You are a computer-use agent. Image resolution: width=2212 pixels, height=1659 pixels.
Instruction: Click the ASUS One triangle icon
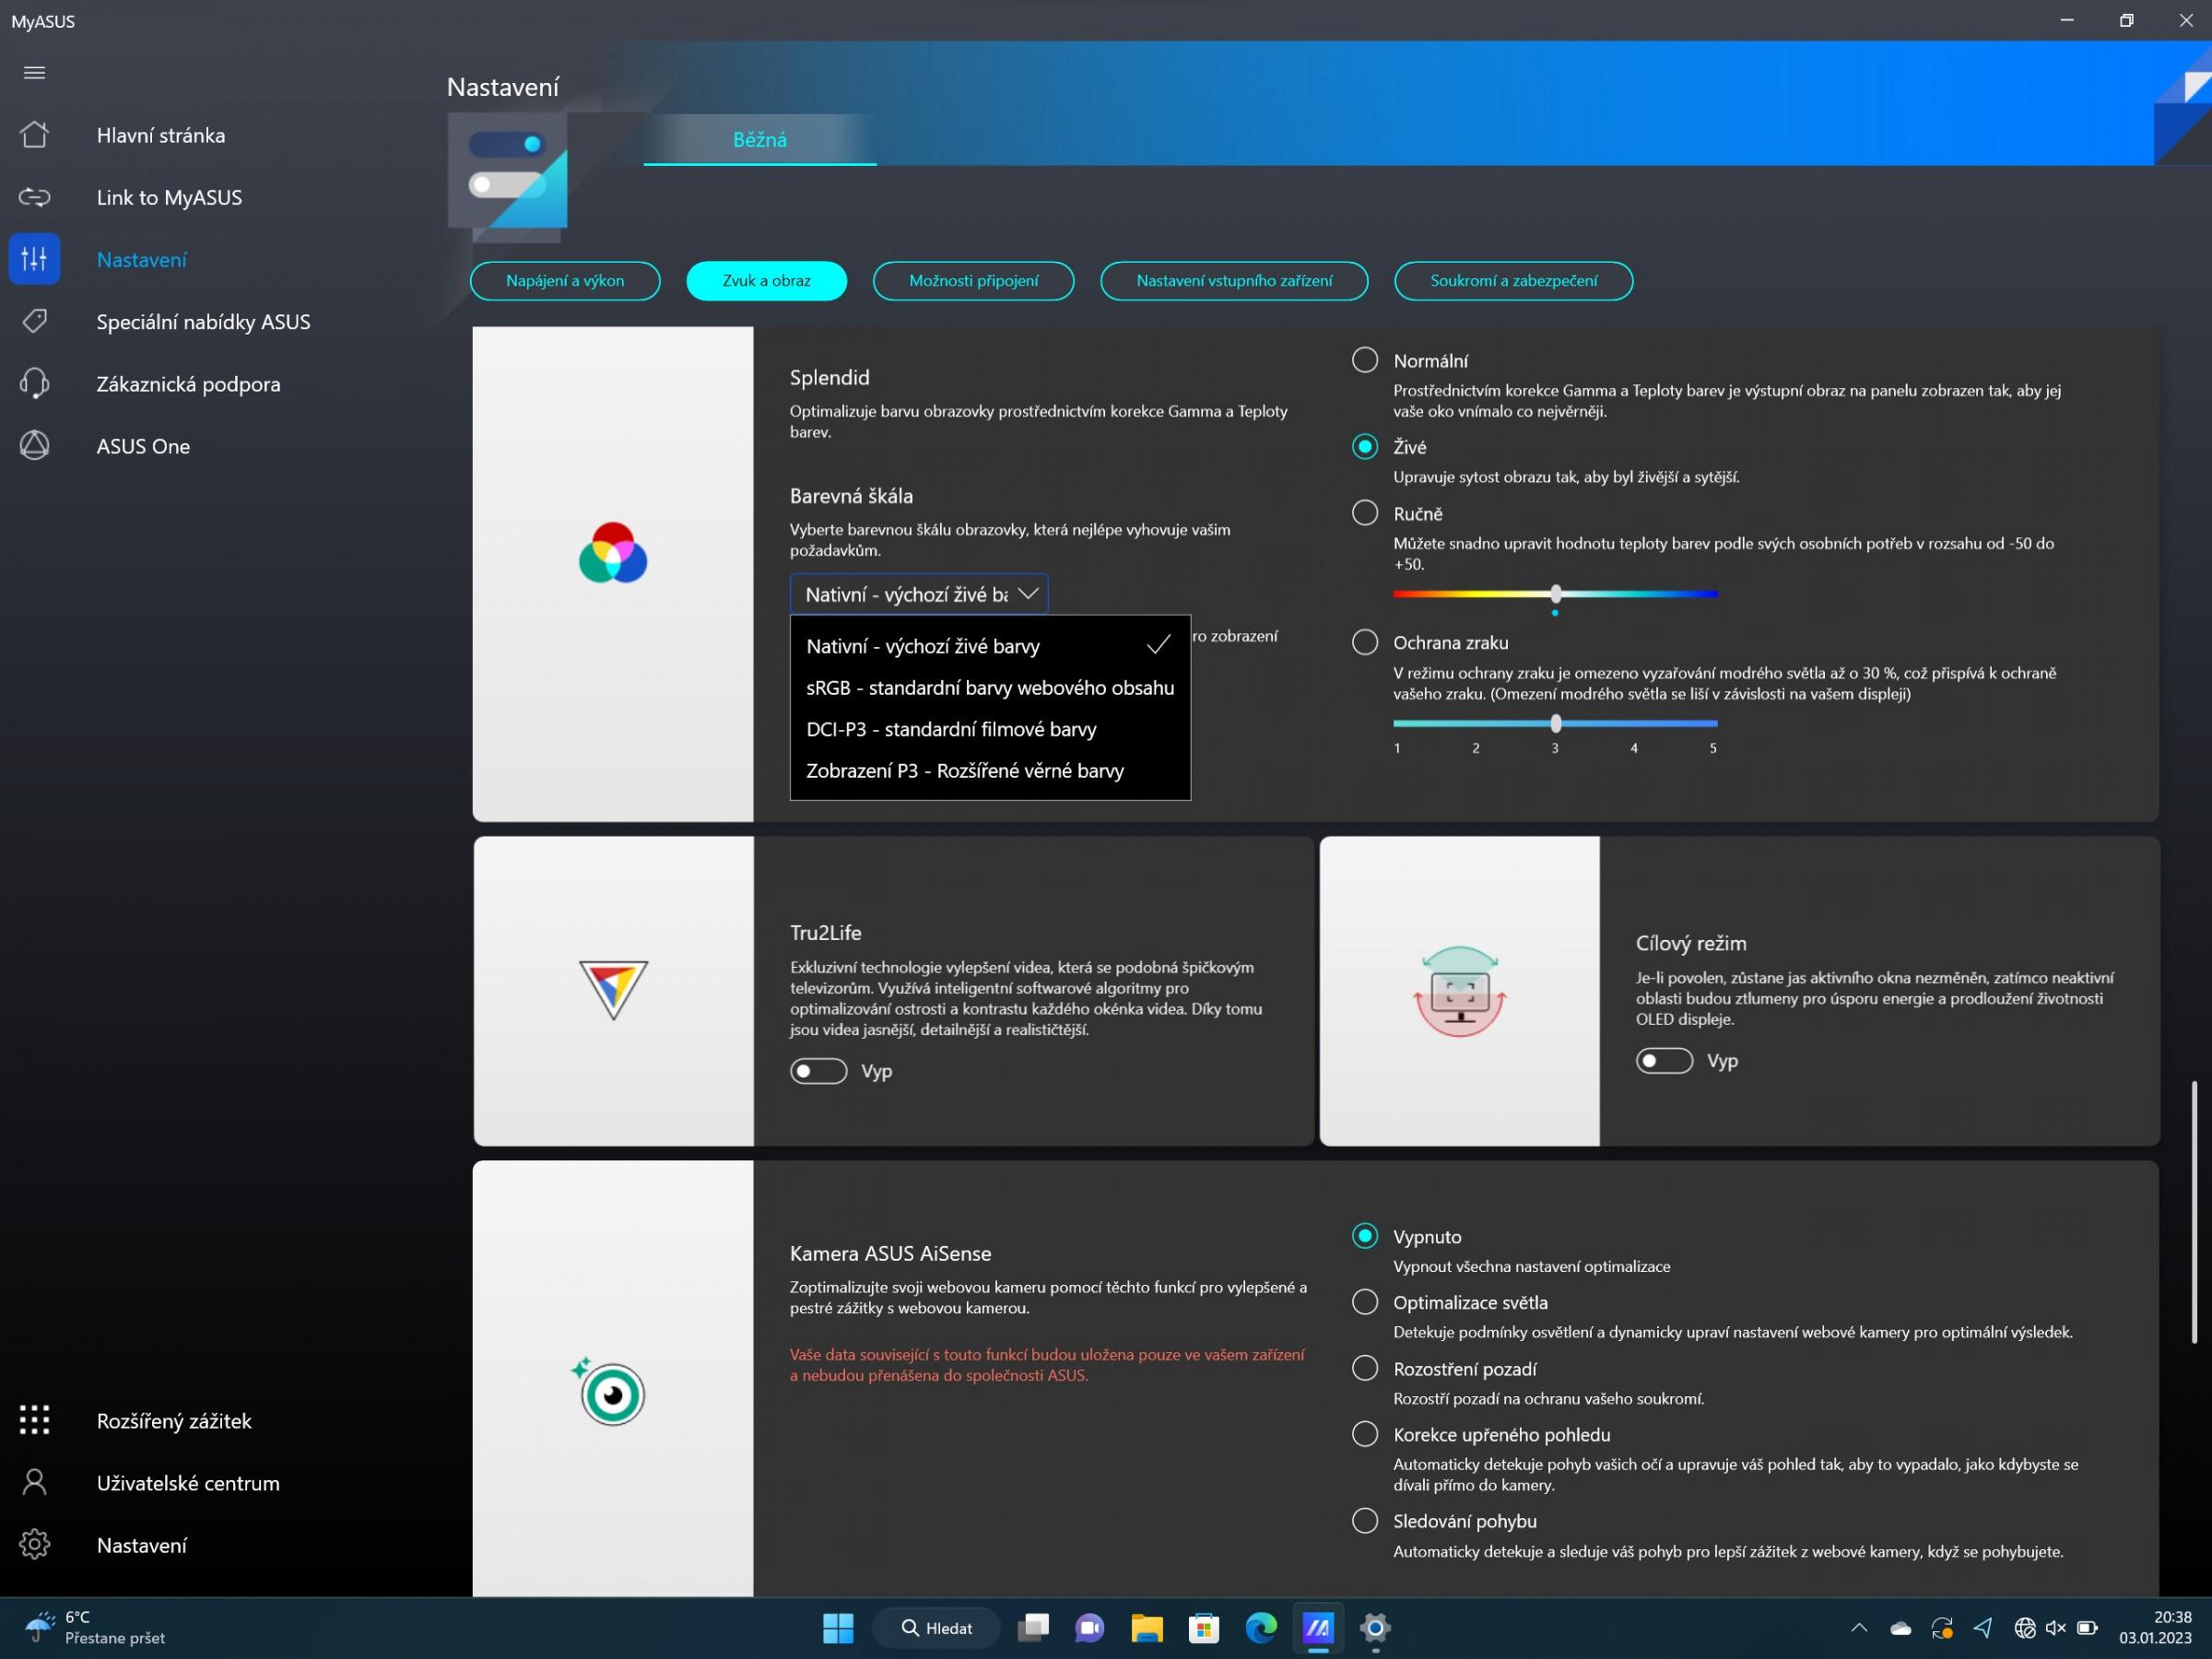click(x=34, y=445)
